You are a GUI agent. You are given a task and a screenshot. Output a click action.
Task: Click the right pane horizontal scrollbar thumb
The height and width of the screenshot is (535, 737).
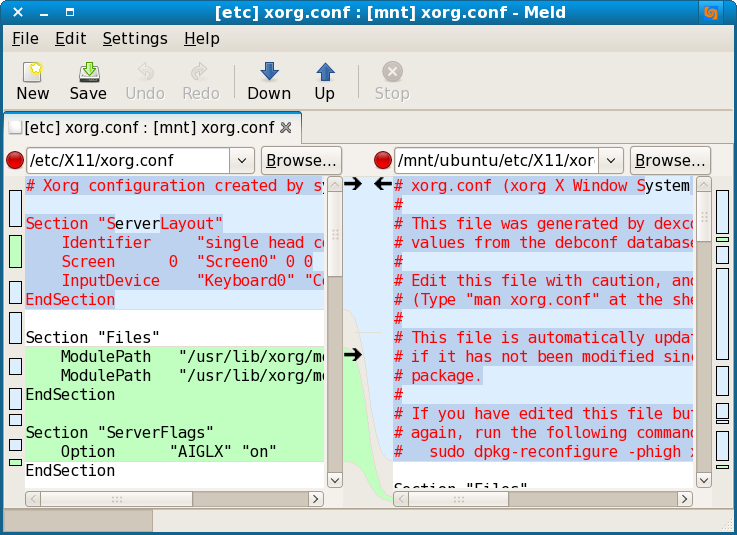click(459, 499)
